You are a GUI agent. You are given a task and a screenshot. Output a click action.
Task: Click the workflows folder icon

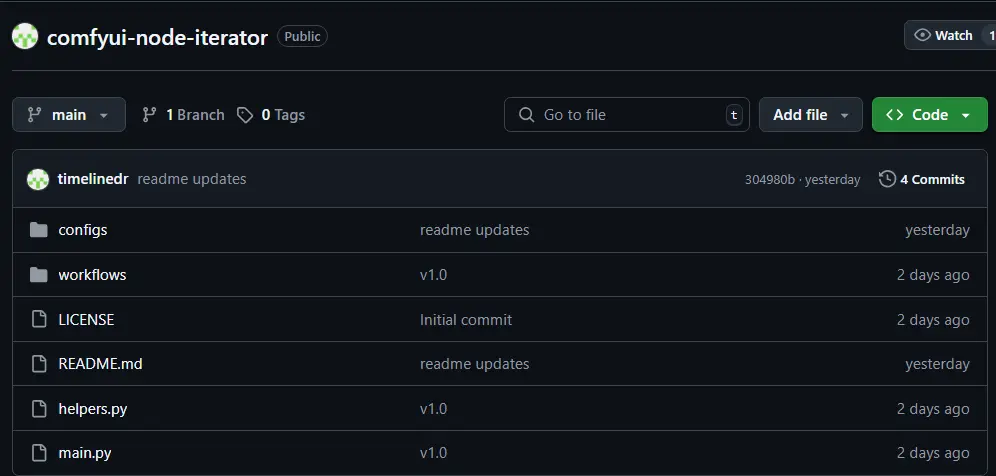[x=39, y=275]
